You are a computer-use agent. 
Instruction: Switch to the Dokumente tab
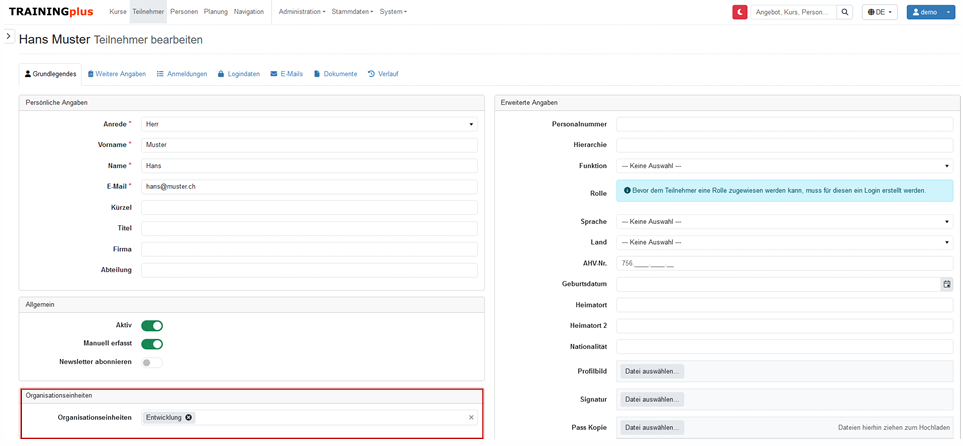pyautogui.click(x=335, y=74)
